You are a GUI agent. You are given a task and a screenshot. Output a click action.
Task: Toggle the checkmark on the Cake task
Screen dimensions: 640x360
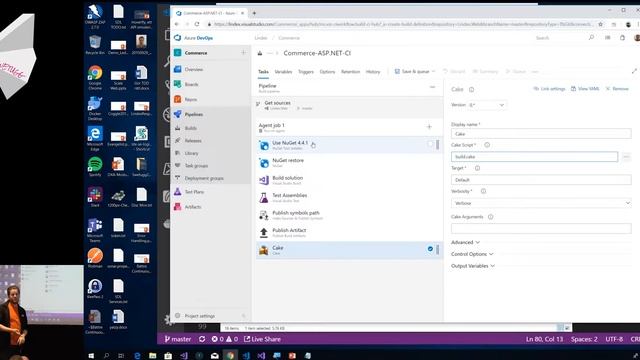pyautogui.click(x=430, y=249)
